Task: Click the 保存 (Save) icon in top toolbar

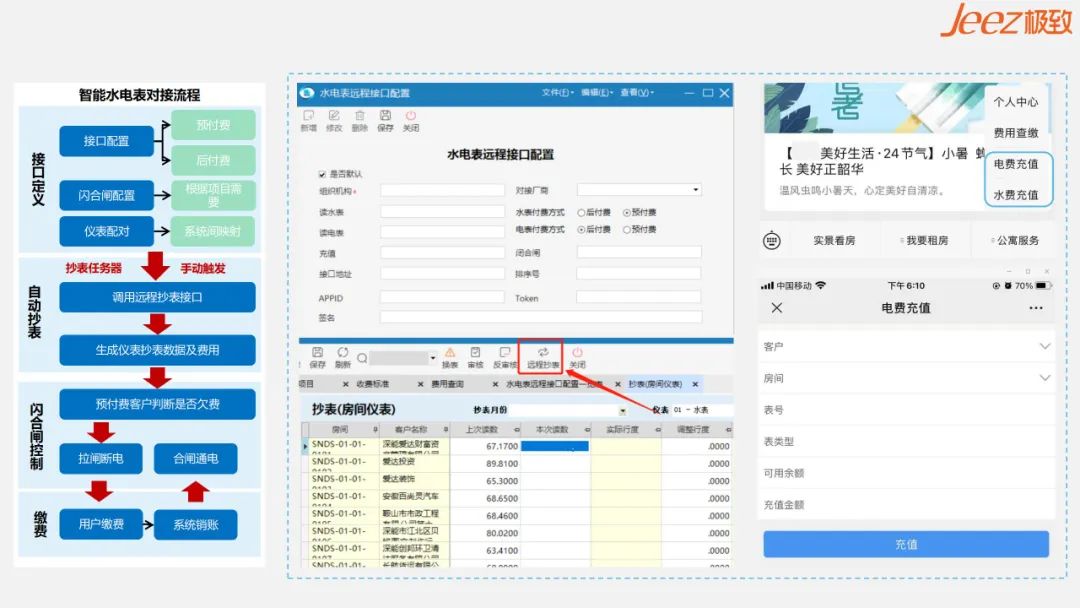Action: point(385,120)
